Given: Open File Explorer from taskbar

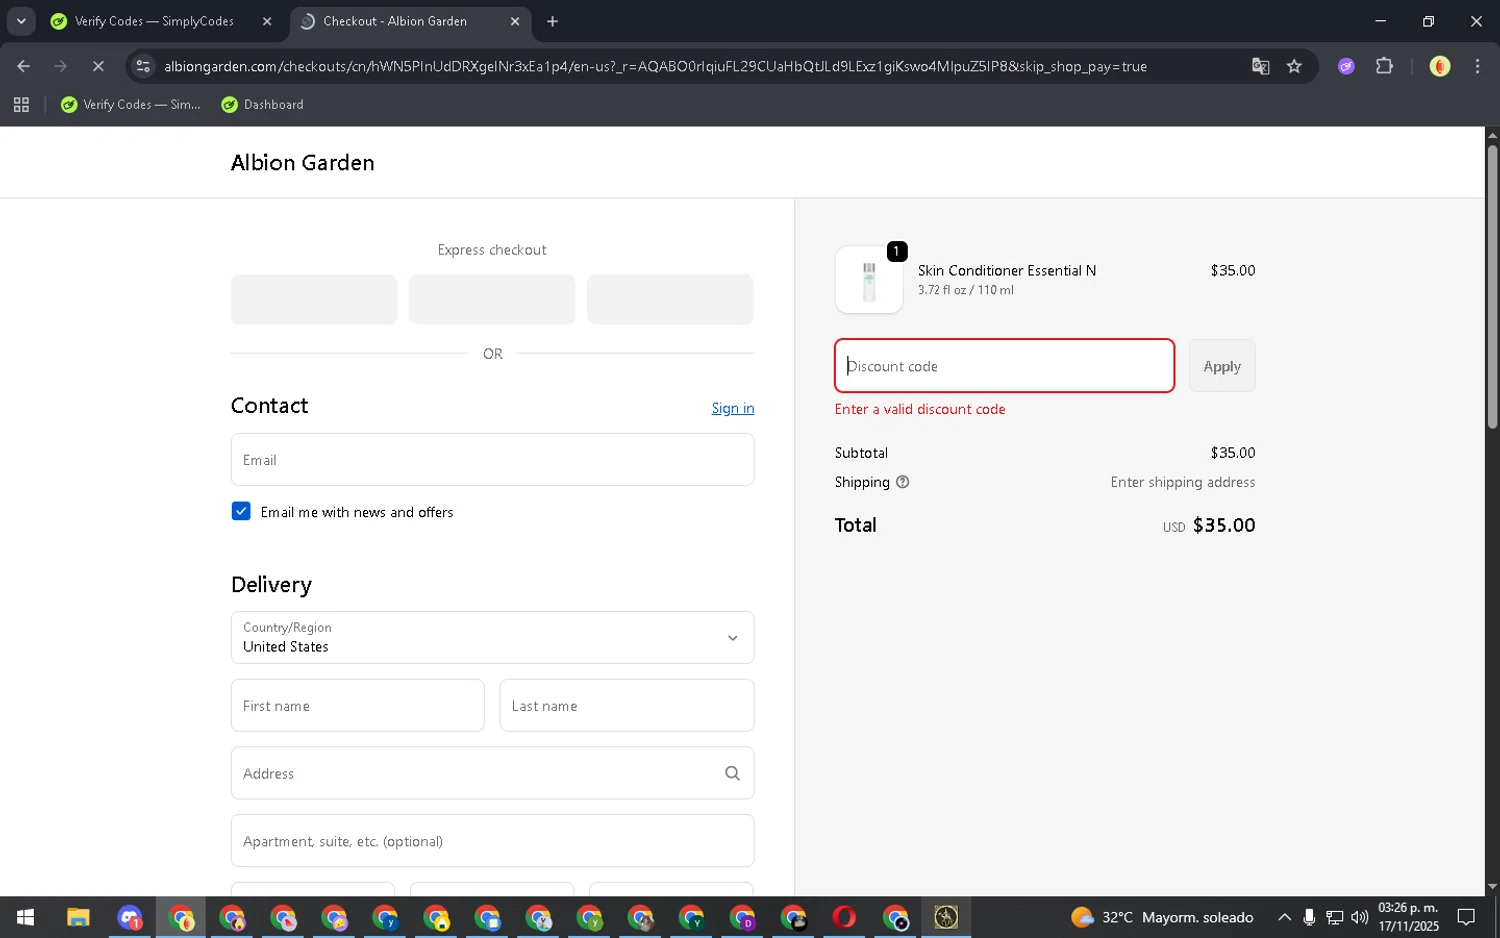Looking at the screenshot, I should [x=78, y=917].
